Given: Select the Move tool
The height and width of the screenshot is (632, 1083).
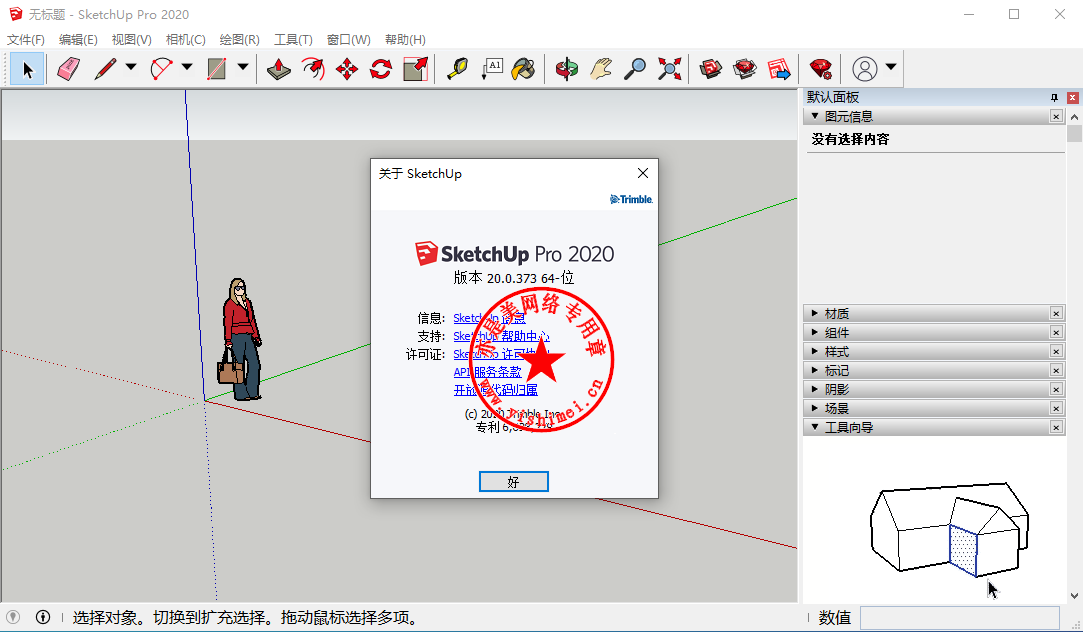Looking at the screenshot, I should click(x=347, y=69).
